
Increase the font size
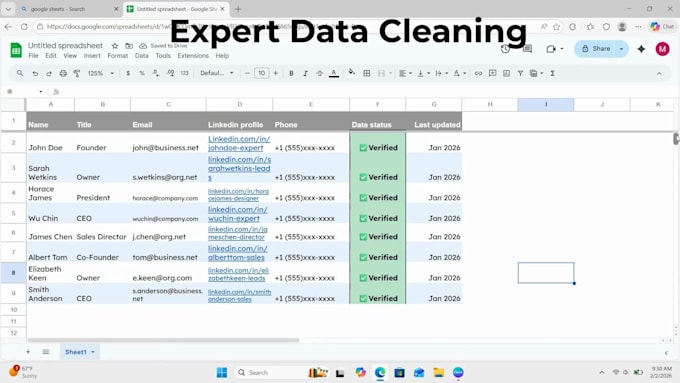tap(275, 73)
